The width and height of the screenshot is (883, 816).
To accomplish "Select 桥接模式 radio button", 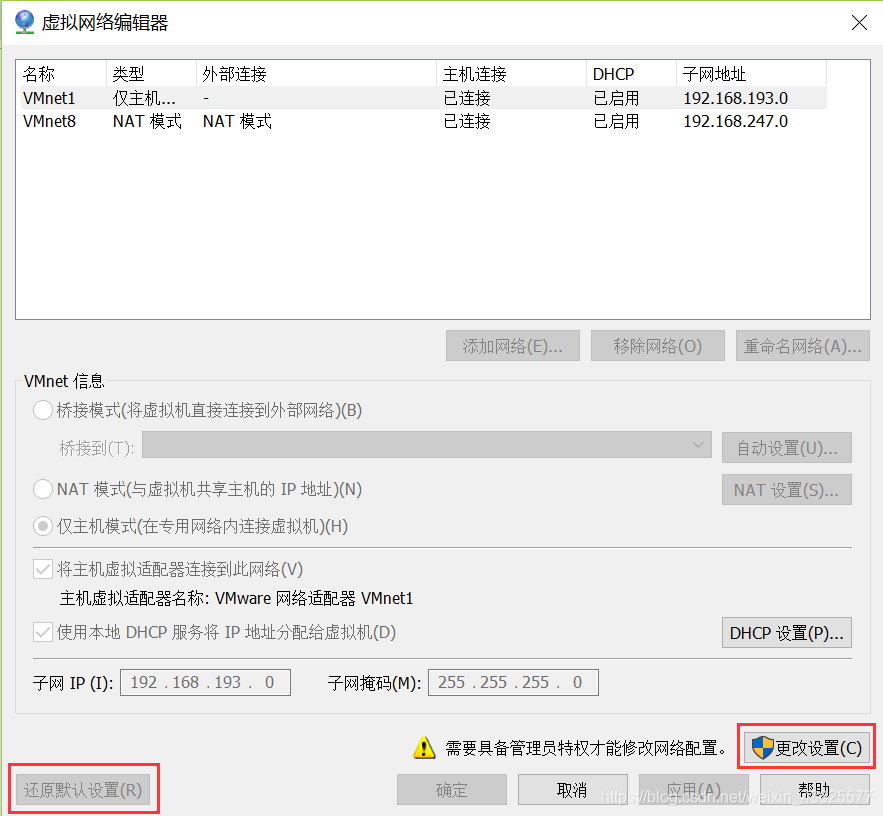I will (43, 410).
